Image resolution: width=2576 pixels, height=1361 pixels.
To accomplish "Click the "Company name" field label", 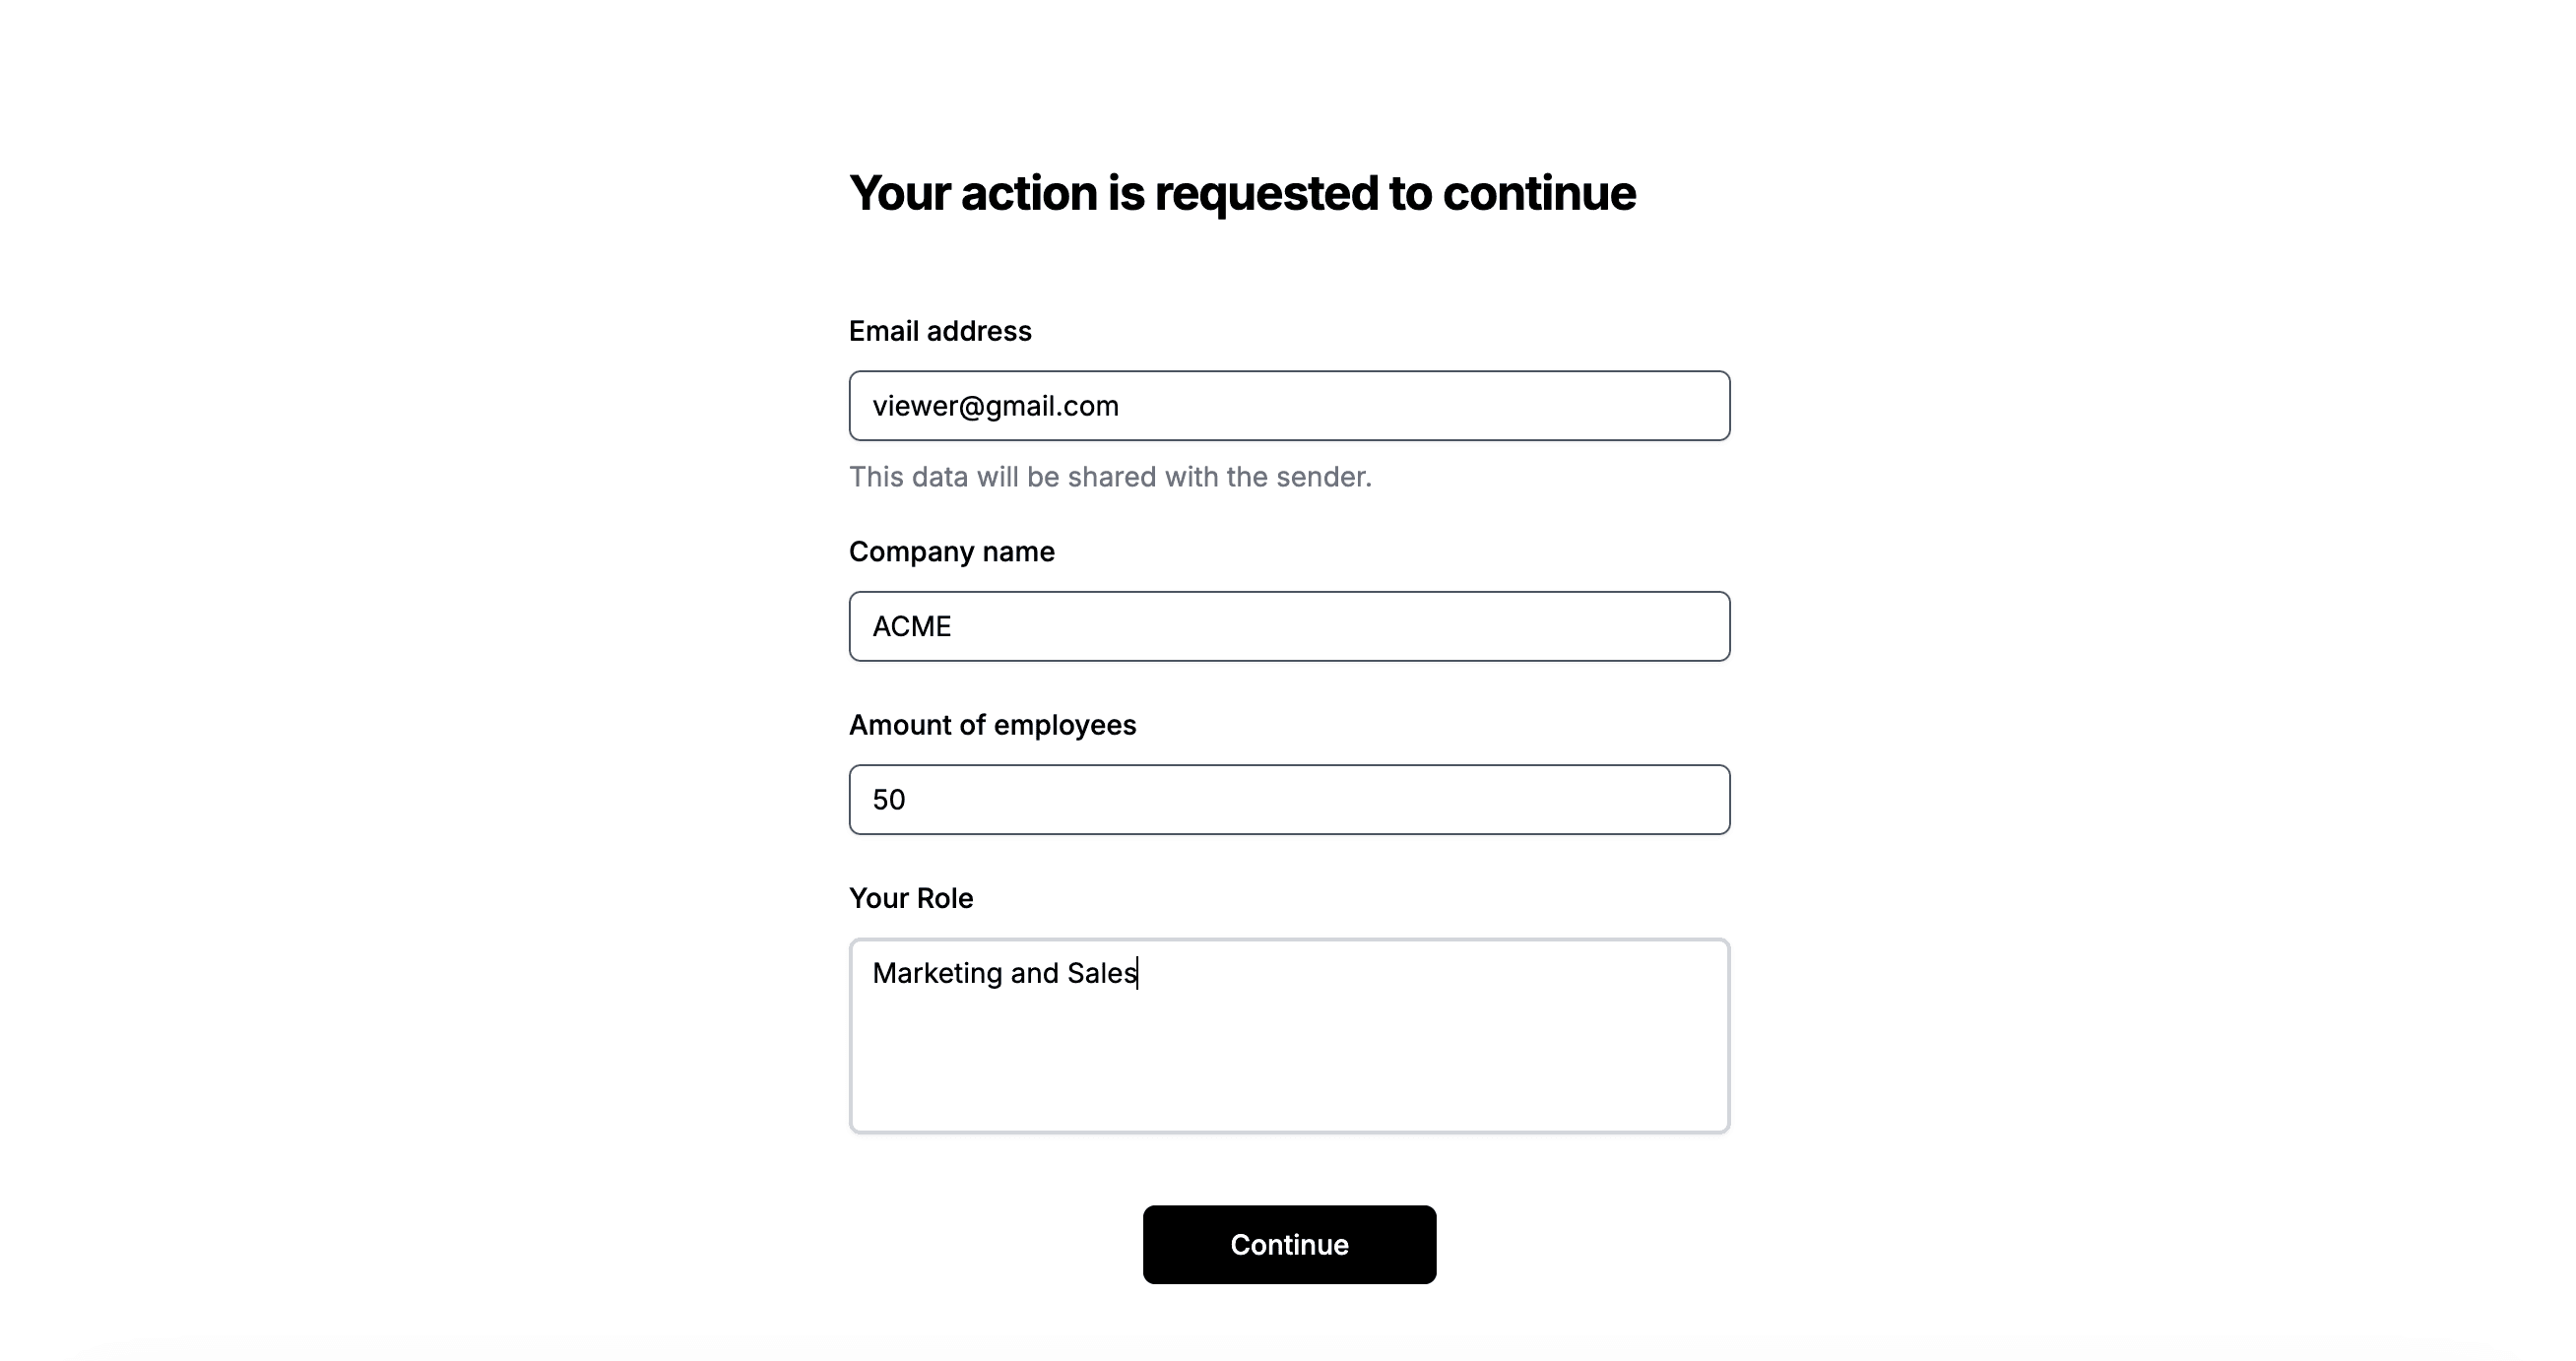I will click(951, 552).
